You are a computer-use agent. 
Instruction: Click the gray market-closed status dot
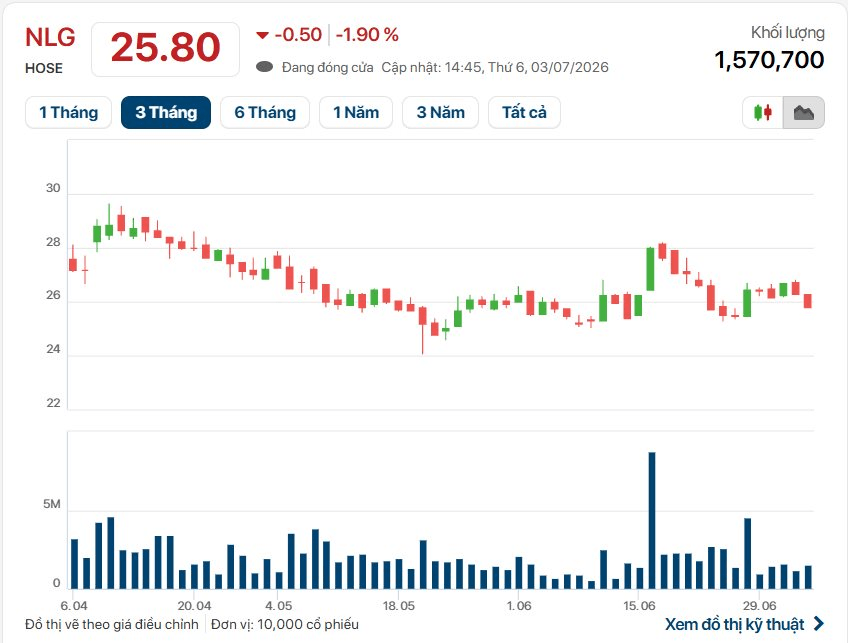click(264, 67)
